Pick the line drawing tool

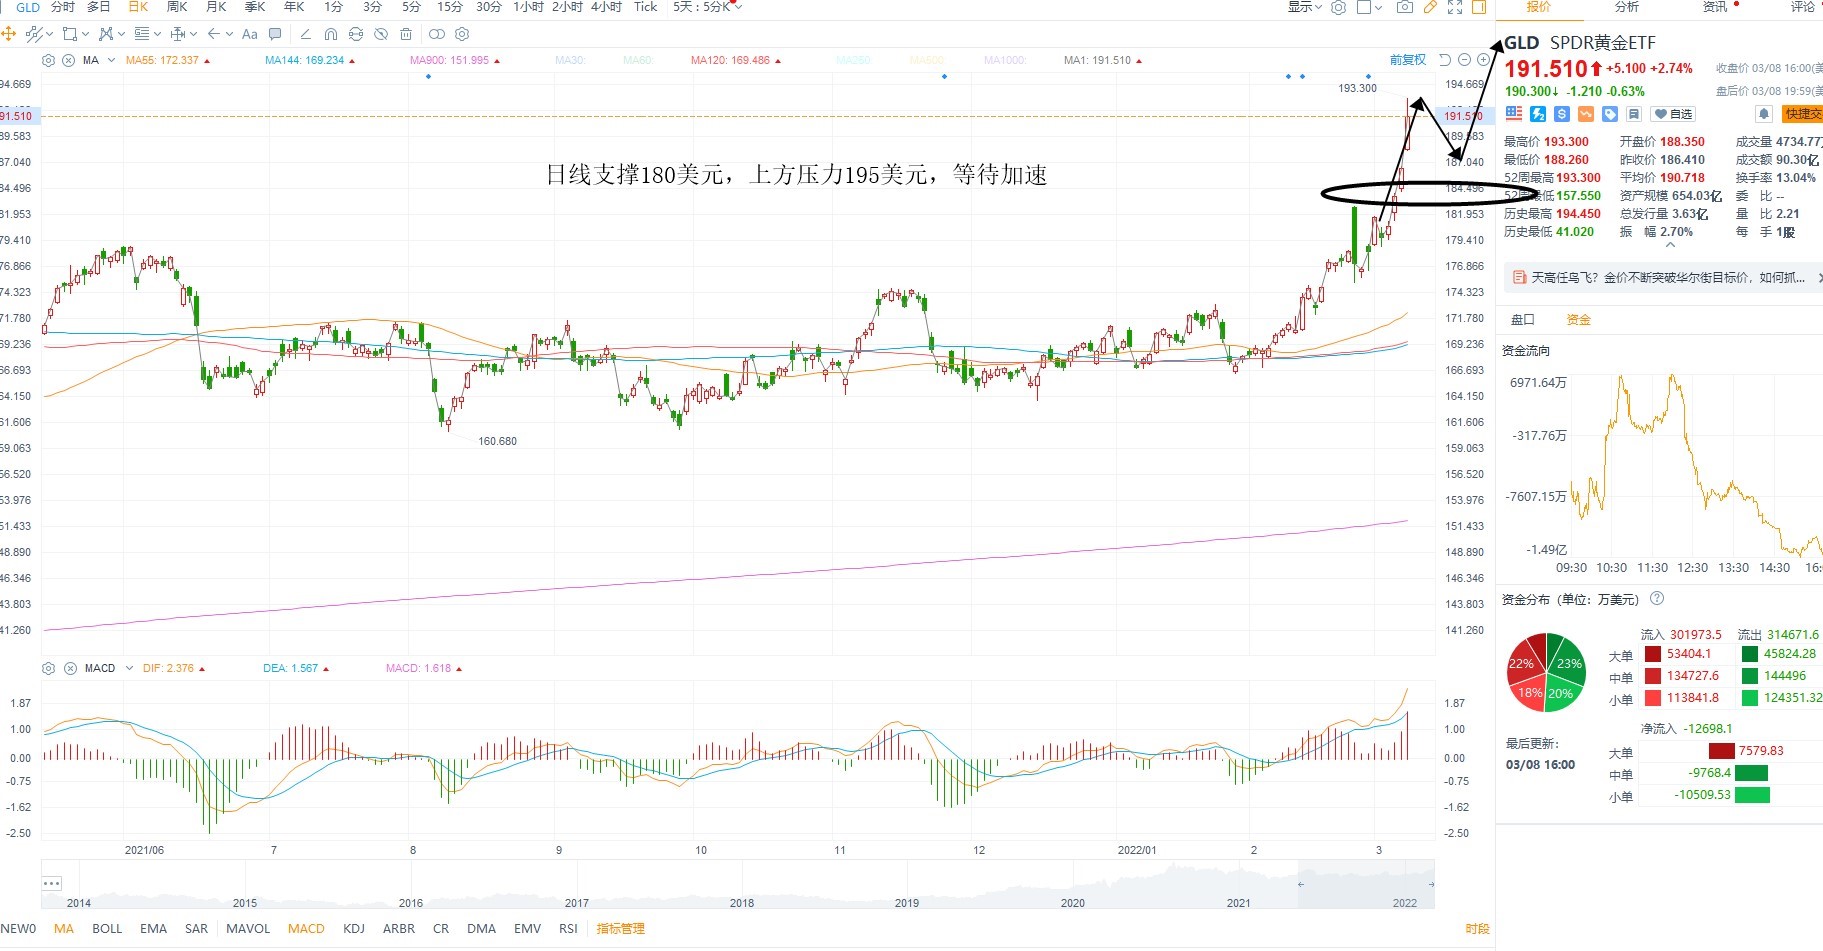pyautogui.click(x=34, y=34)
